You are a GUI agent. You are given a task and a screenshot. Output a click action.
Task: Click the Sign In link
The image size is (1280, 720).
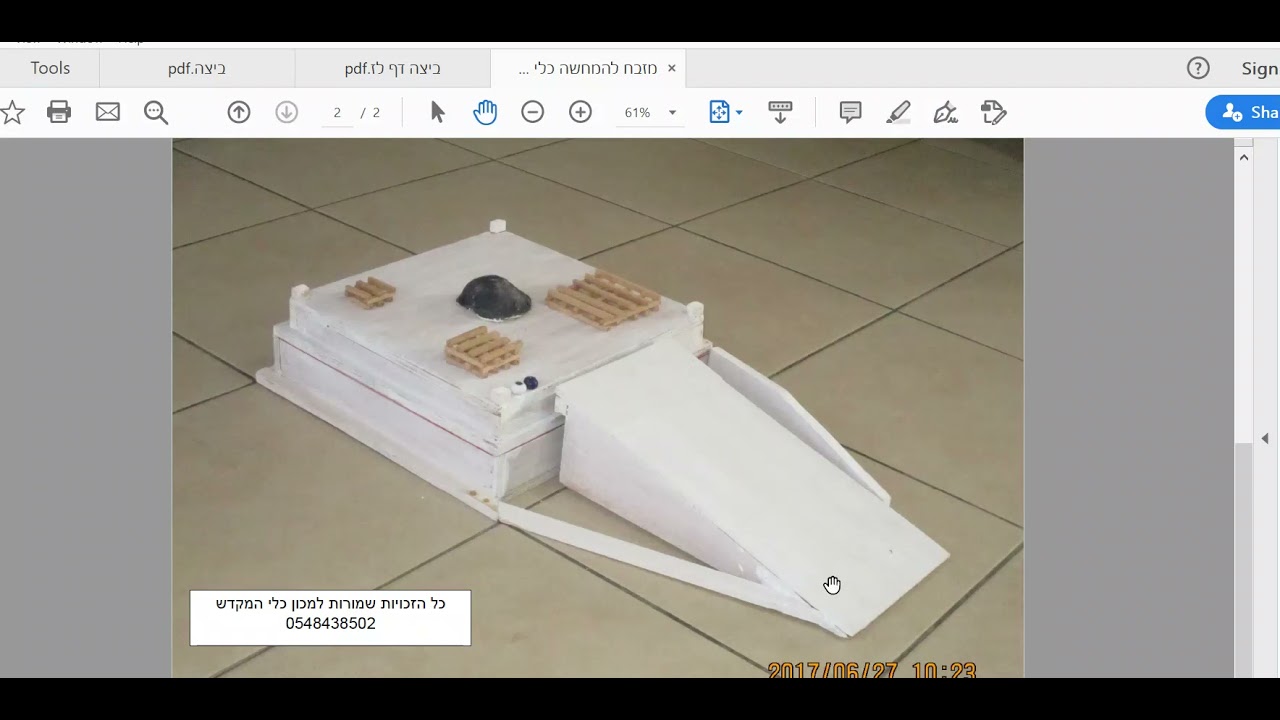[1260, 68]
